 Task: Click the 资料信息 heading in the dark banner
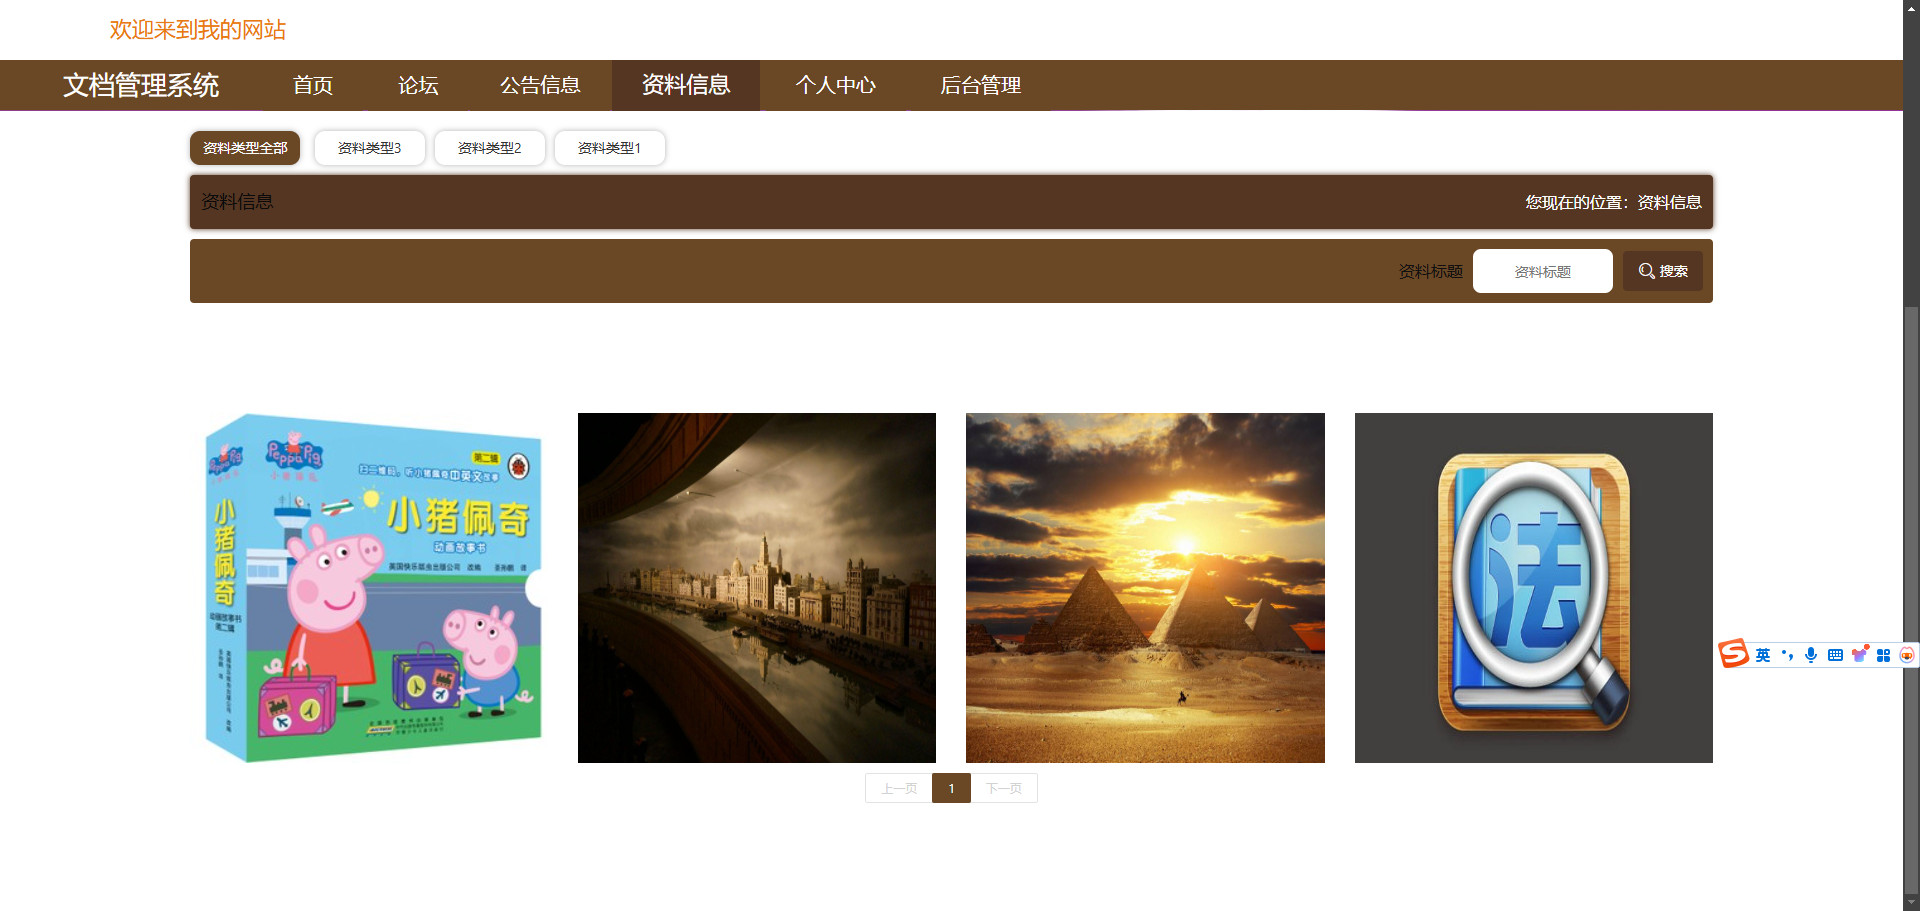[237, 202]
